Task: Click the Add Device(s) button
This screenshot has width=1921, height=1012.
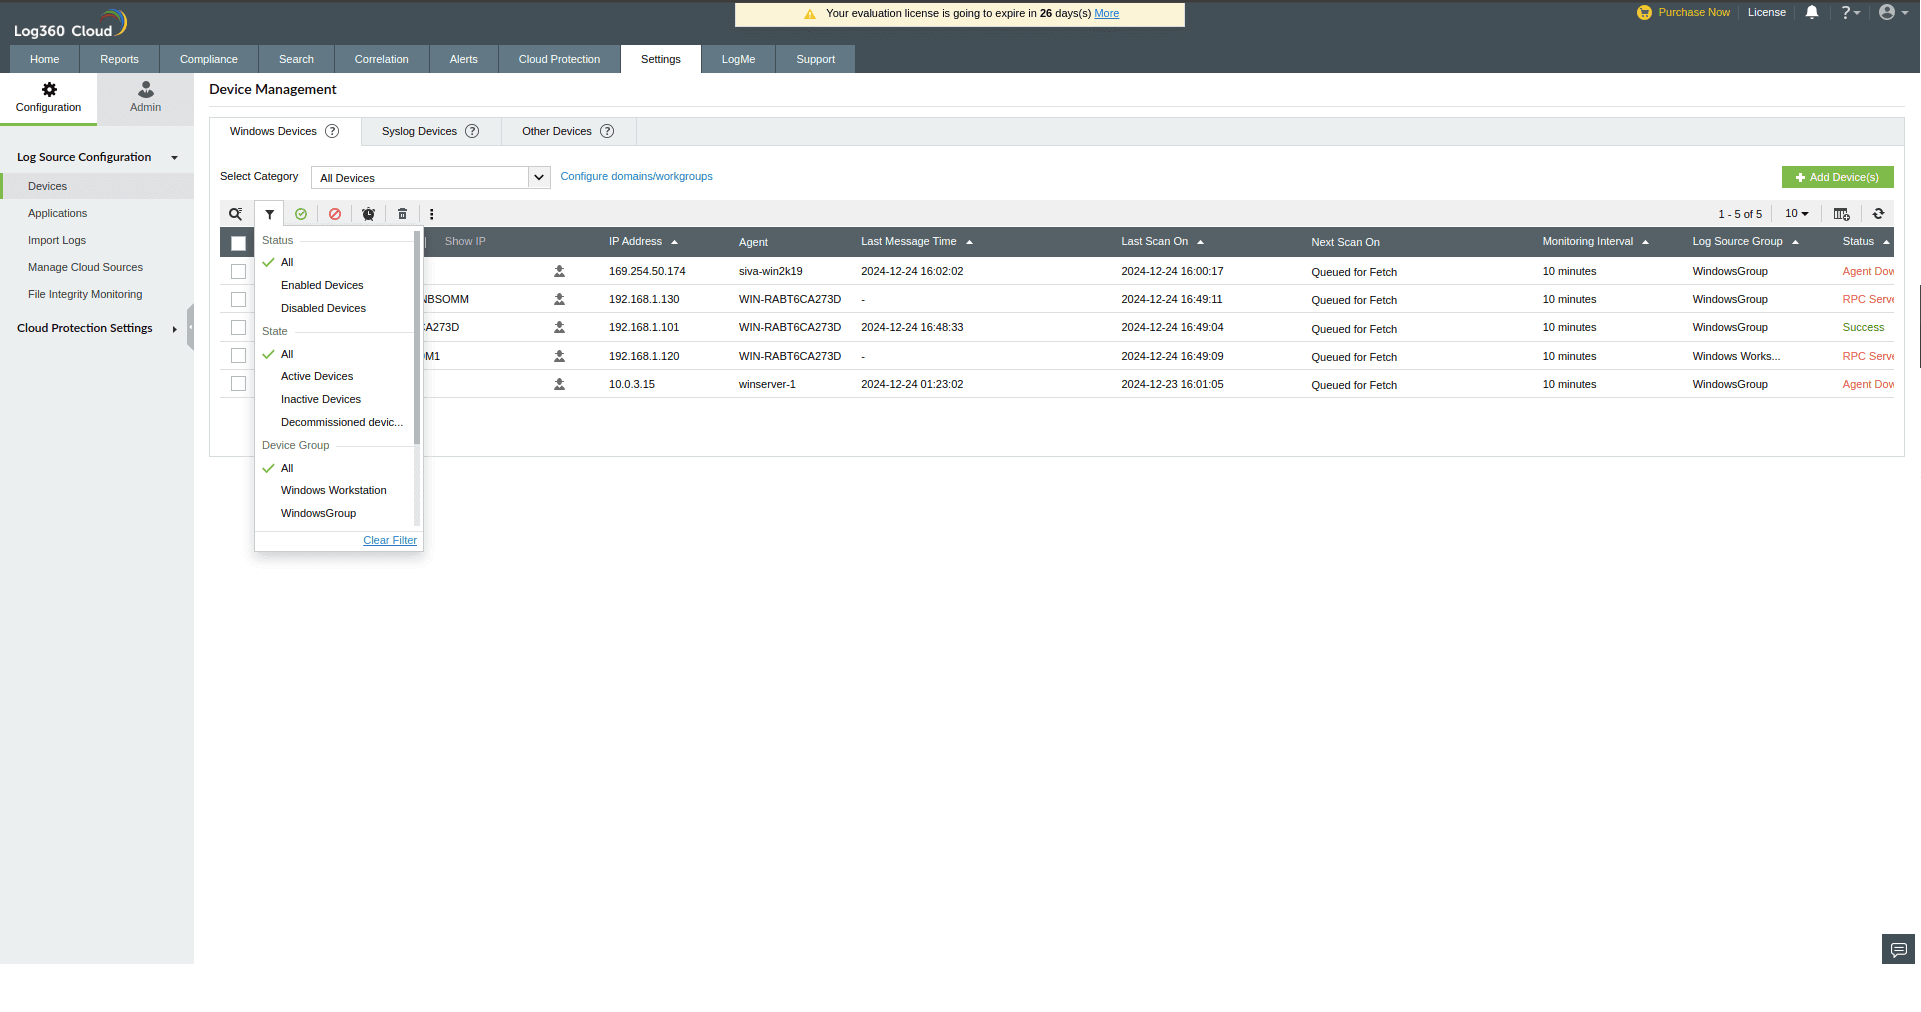Action: pos(1837,176)
